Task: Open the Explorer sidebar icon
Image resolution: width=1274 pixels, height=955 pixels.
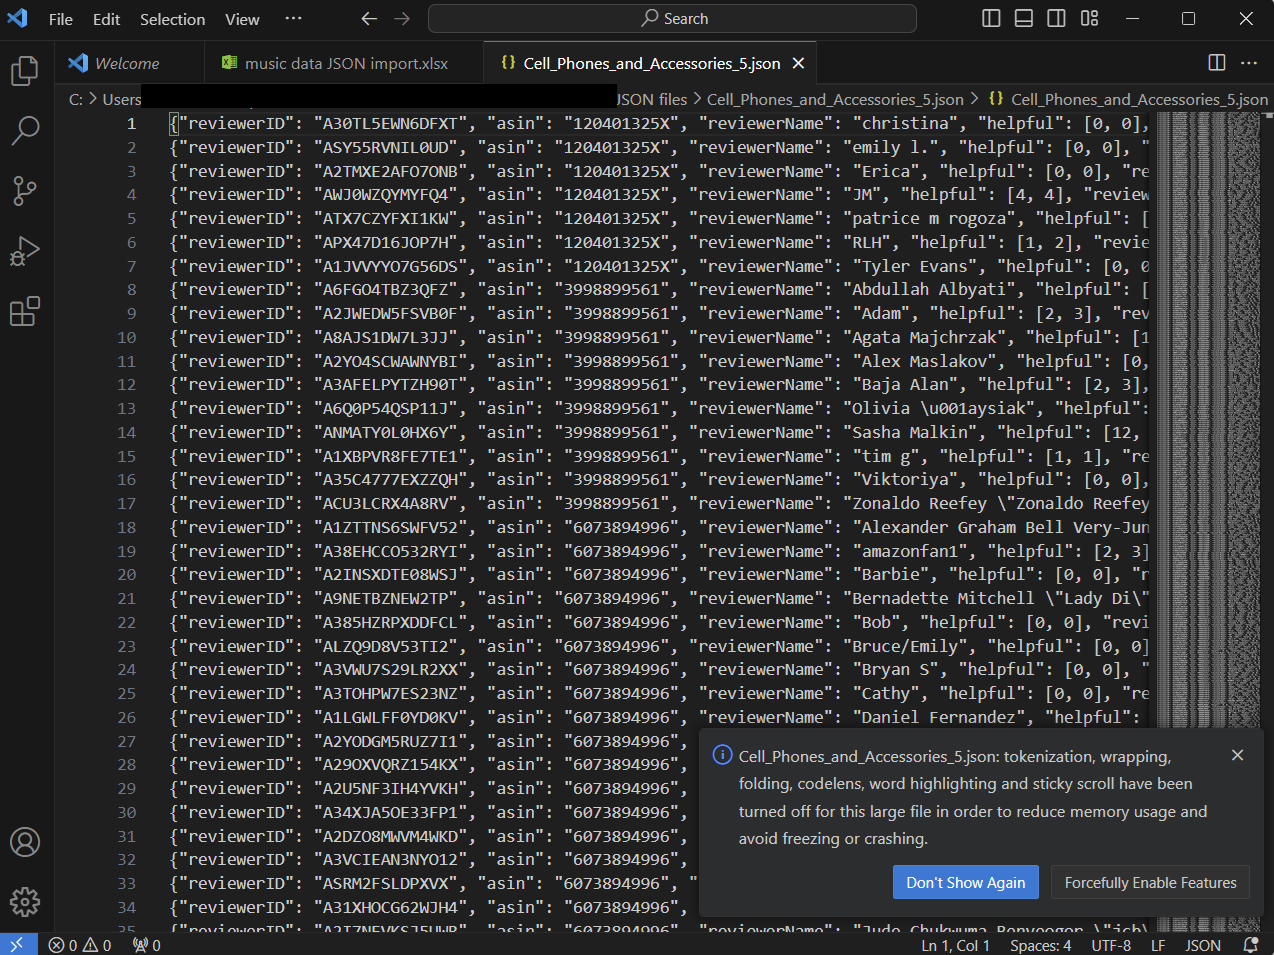Action: (25, 70)
